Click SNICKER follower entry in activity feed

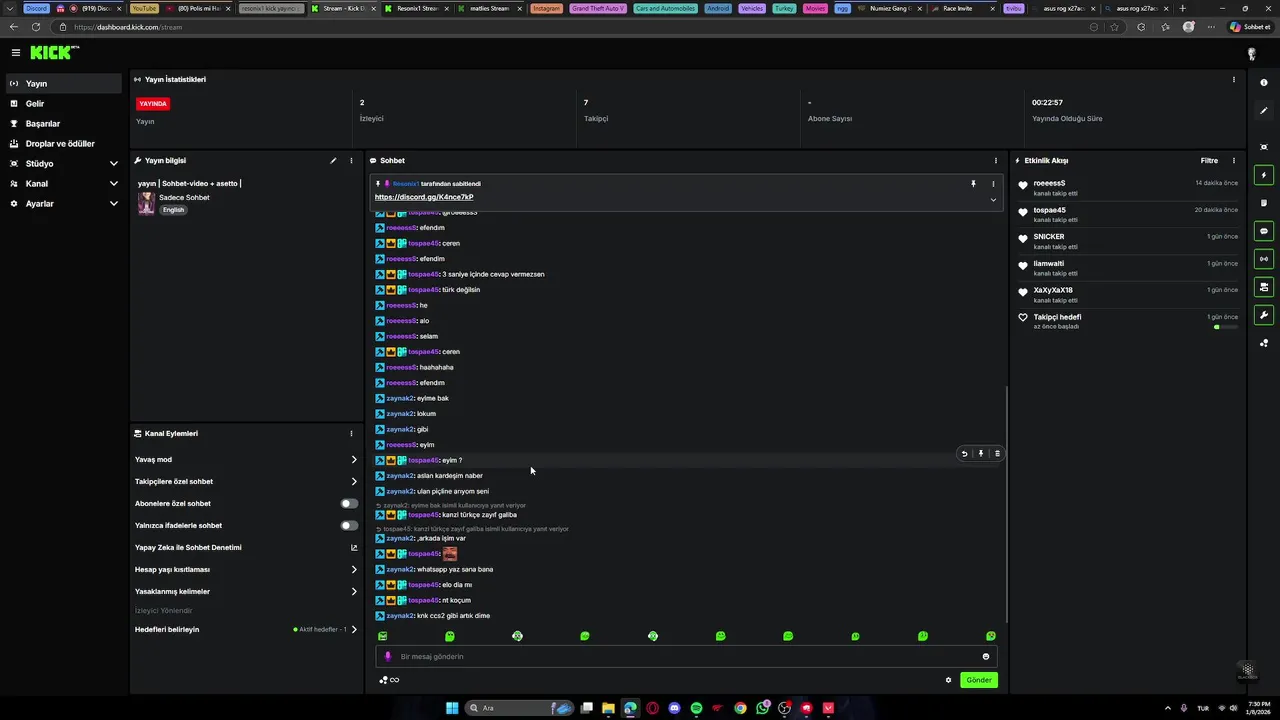tap(1127, 241)
